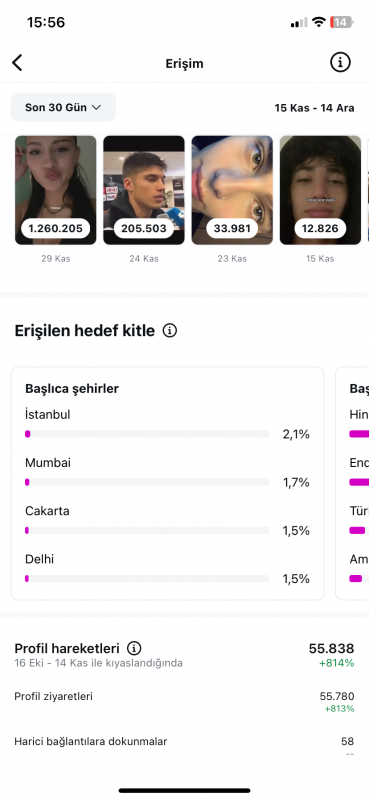The height and width of the screenshot is (800, 369).
Task: Tap the Wi-Fi status icon
Action: click(x=319, y=22)
